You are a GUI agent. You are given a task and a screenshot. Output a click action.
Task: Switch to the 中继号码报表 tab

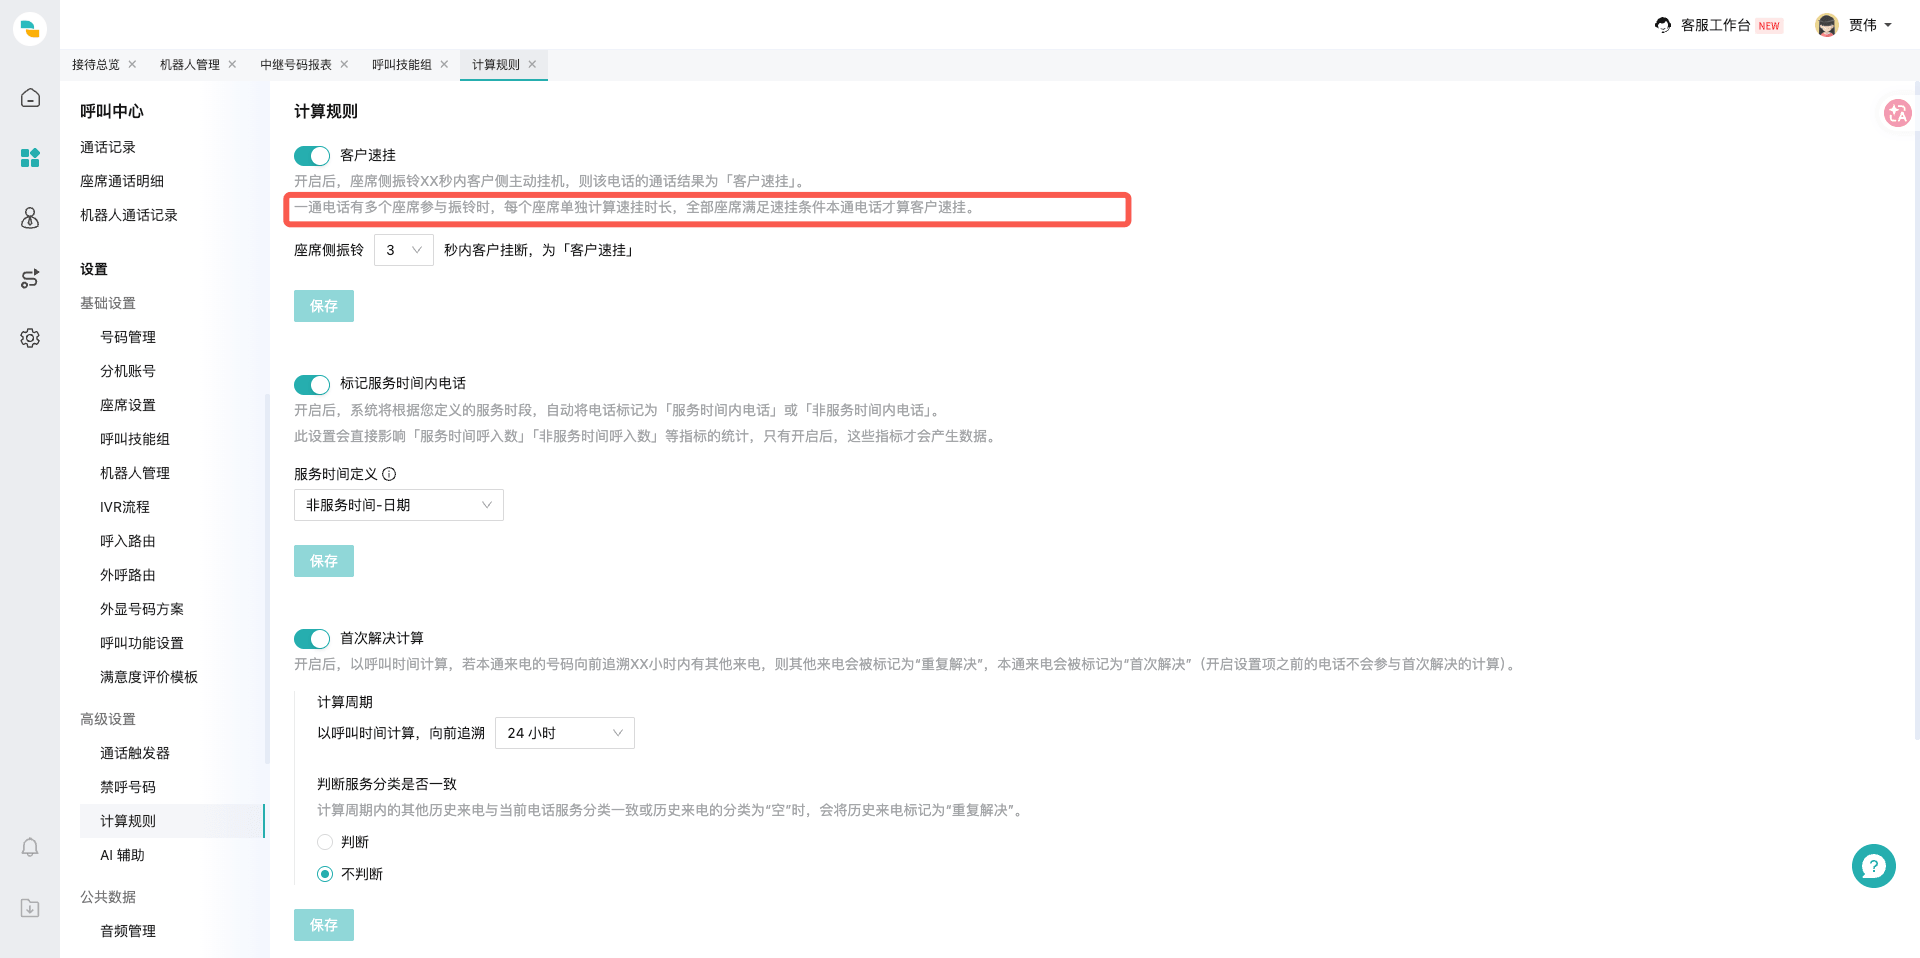tap(296, 65)
